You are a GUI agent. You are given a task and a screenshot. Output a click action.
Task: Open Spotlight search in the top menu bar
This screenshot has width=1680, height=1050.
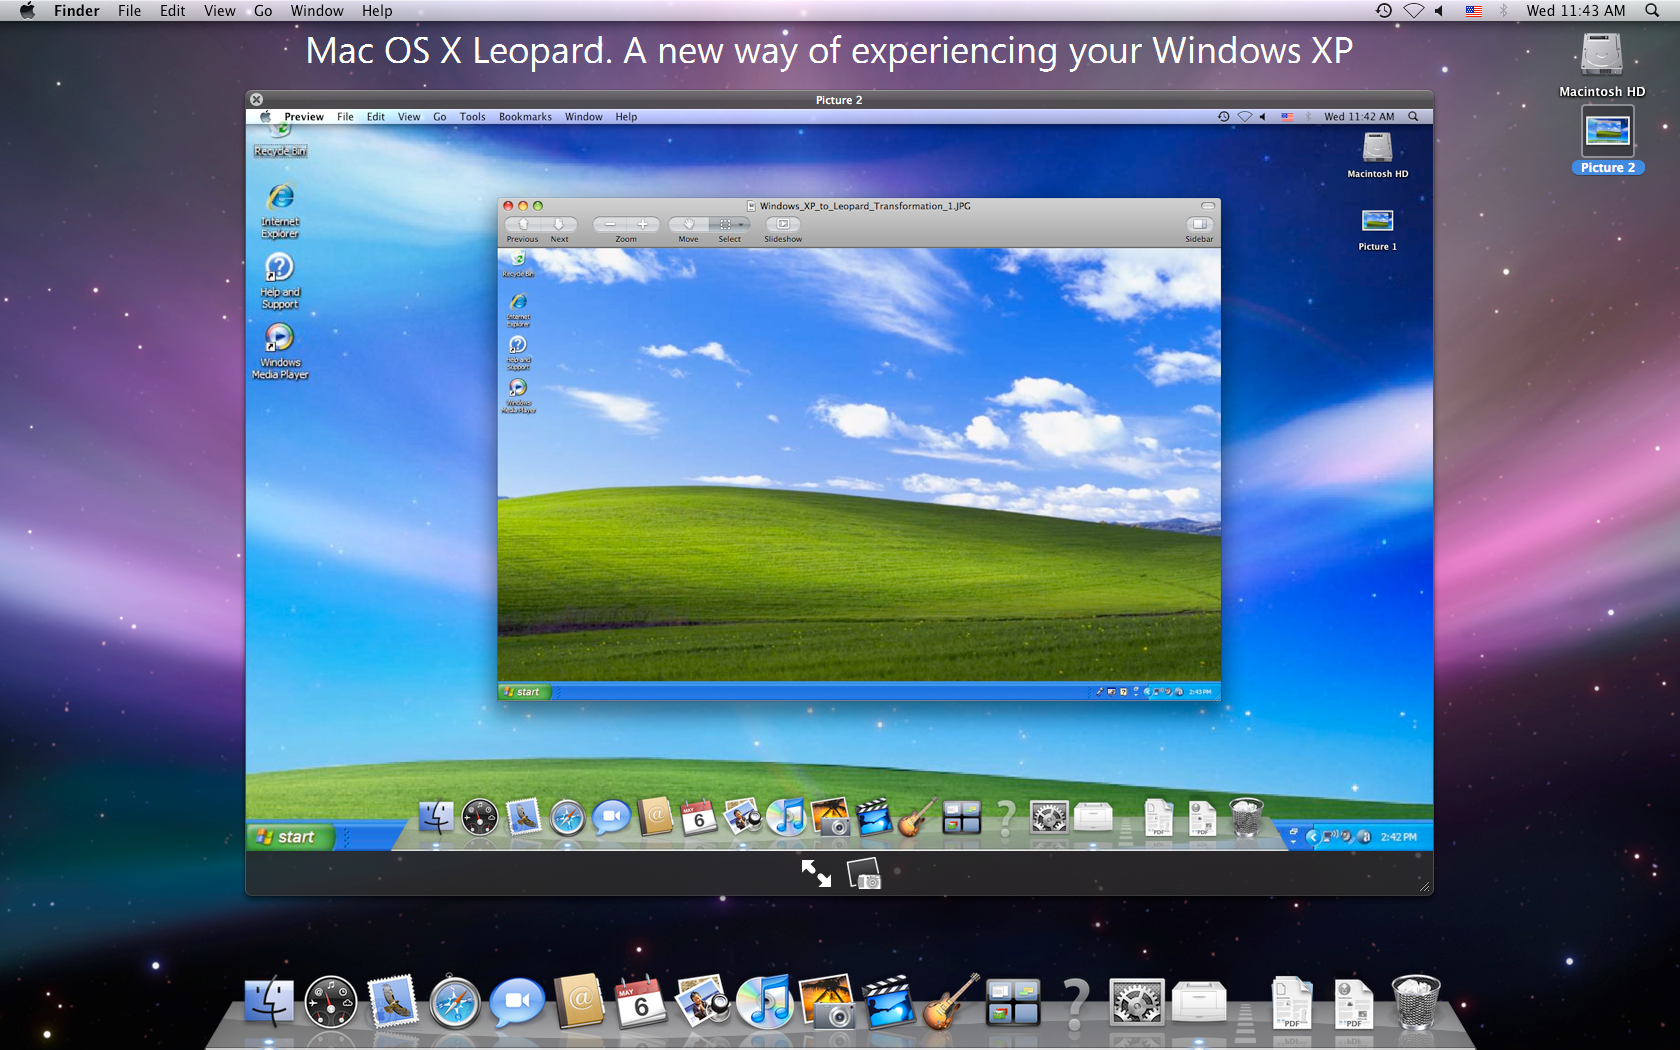tap(1652, 10)
